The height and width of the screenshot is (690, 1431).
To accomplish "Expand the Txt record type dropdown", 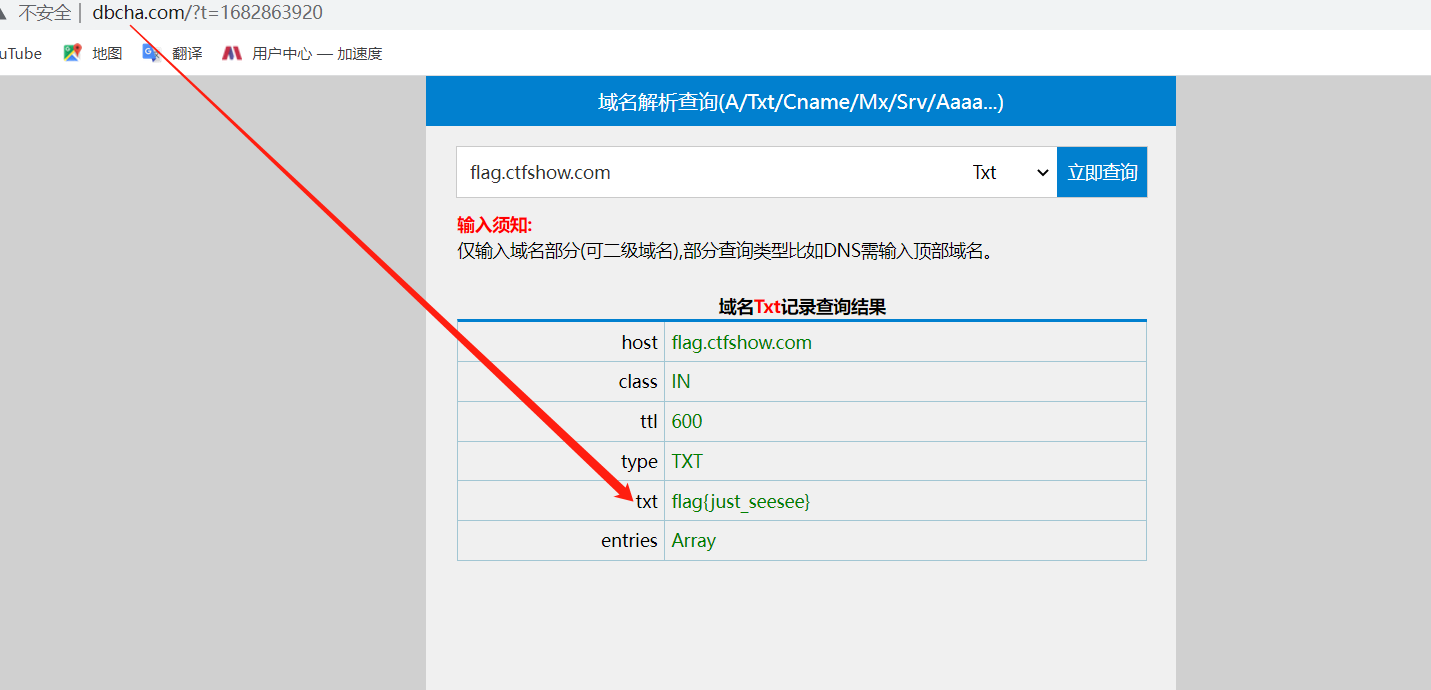I will 1008,172.
